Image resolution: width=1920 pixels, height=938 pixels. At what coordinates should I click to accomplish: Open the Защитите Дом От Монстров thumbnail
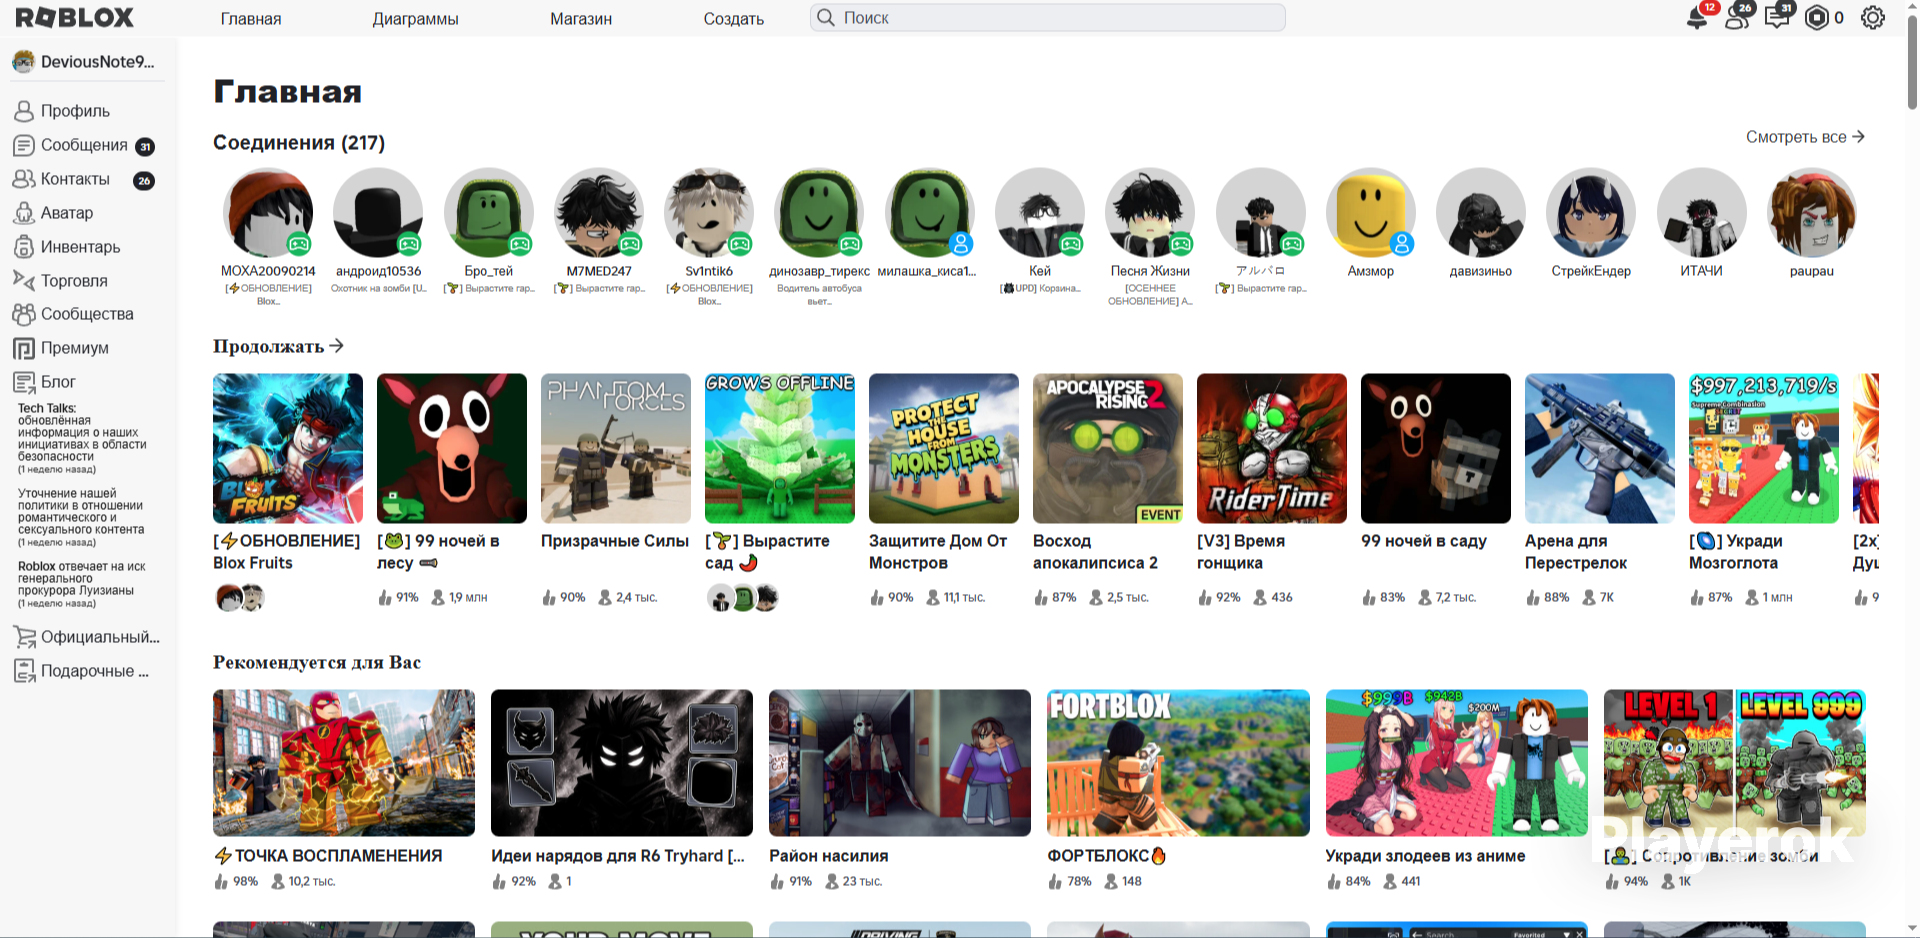click(944, 449)
